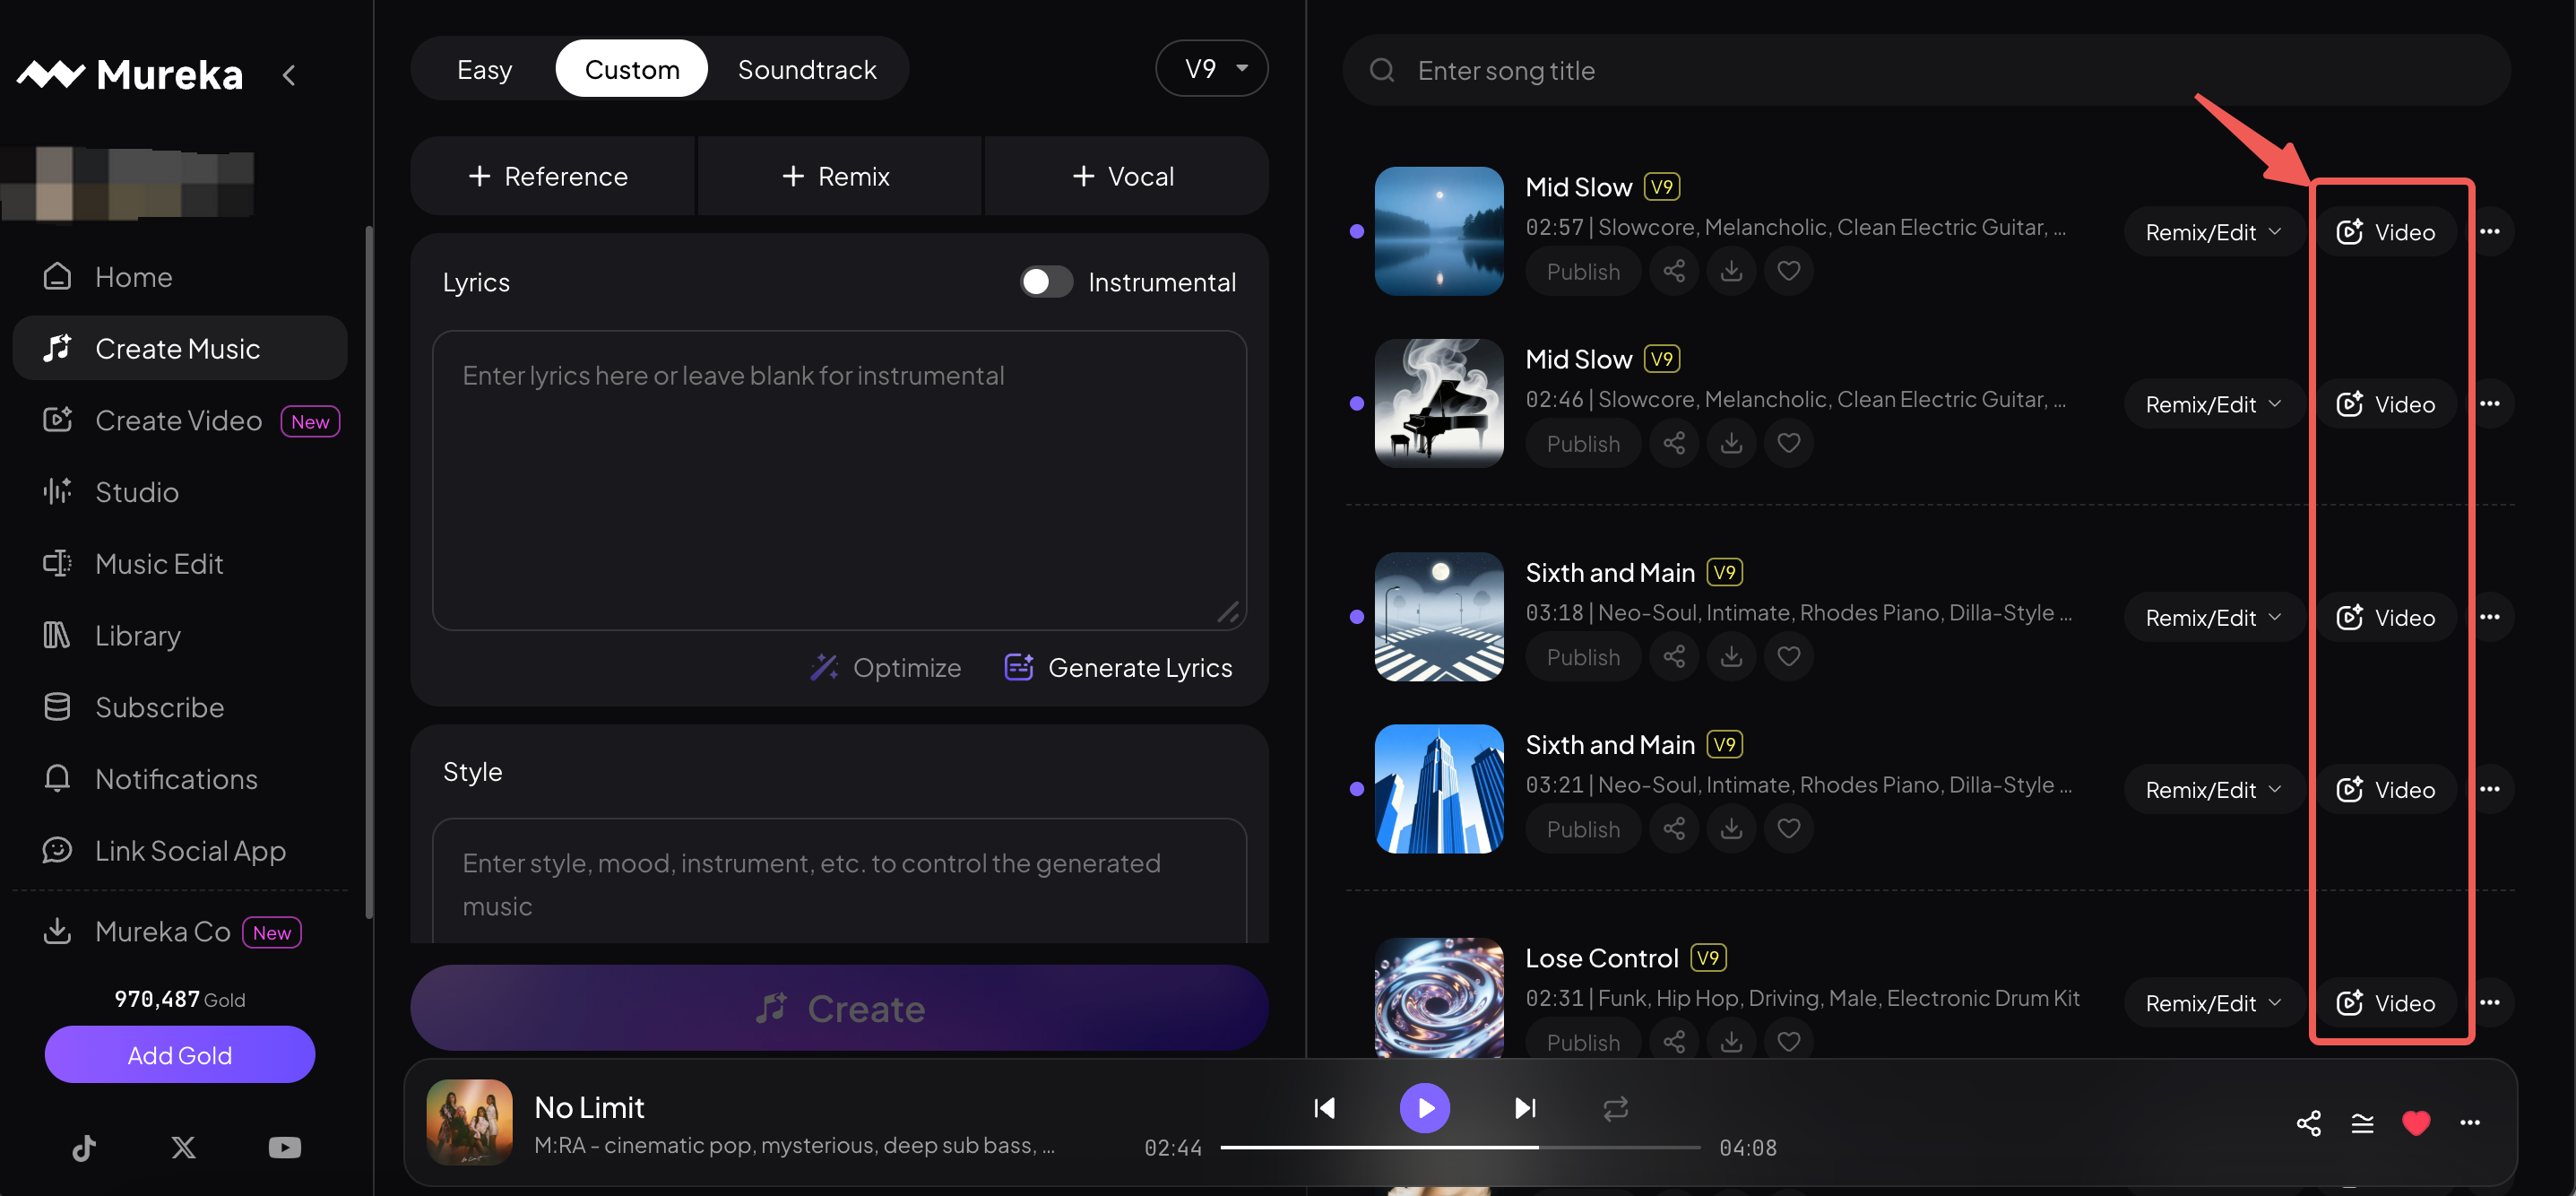2576x1196 pixels.
Task: Expand Remix/Edit for Sixth and Main 03:18
Action: tap(2213, 617)
